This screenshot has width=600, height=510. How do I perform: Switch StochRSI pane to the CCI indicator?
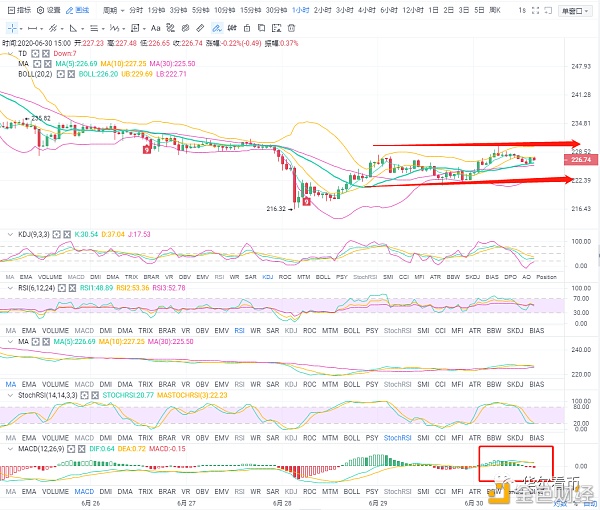(440, 438)
